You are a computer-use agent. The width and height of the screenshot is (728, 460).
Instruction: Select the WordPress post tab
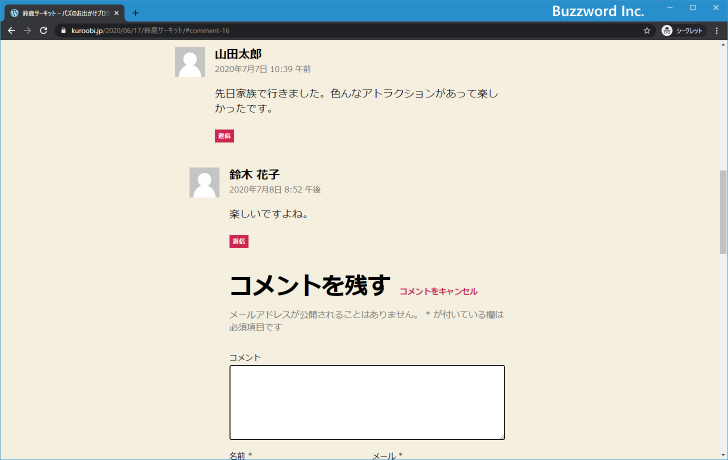click(60, 13)
